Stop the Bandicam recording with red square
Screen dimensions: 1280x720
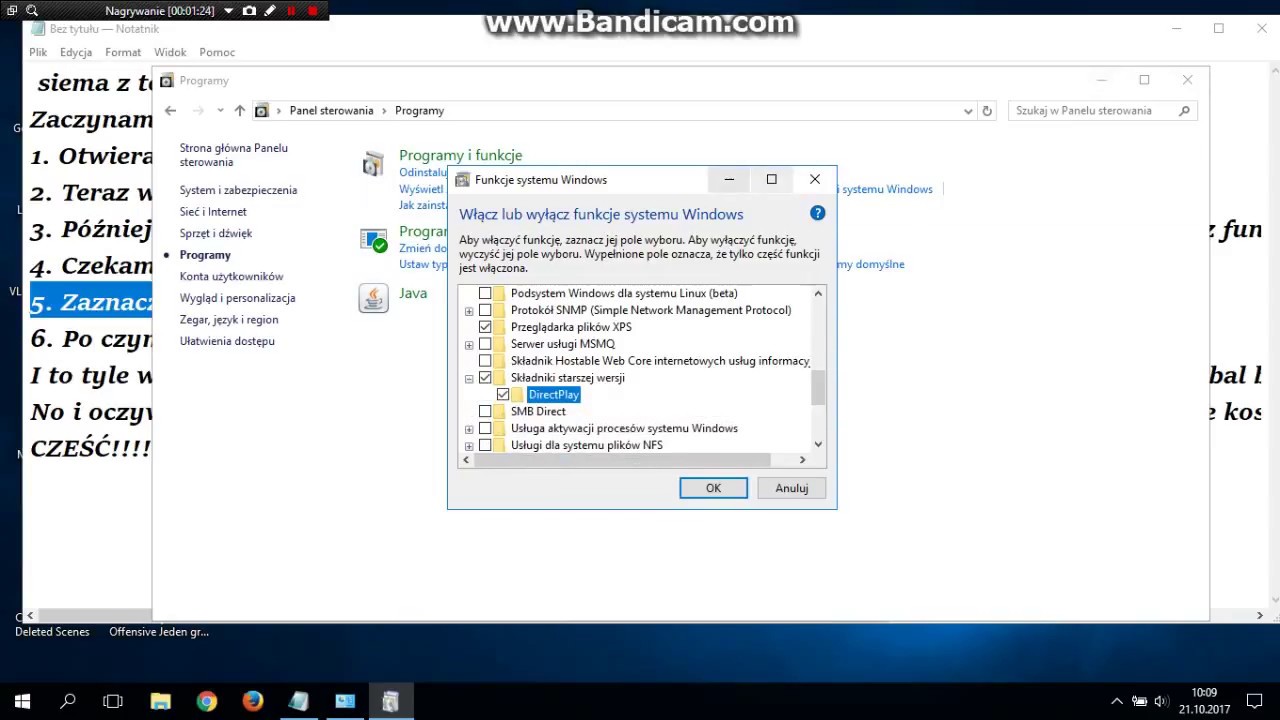point(312,11)
